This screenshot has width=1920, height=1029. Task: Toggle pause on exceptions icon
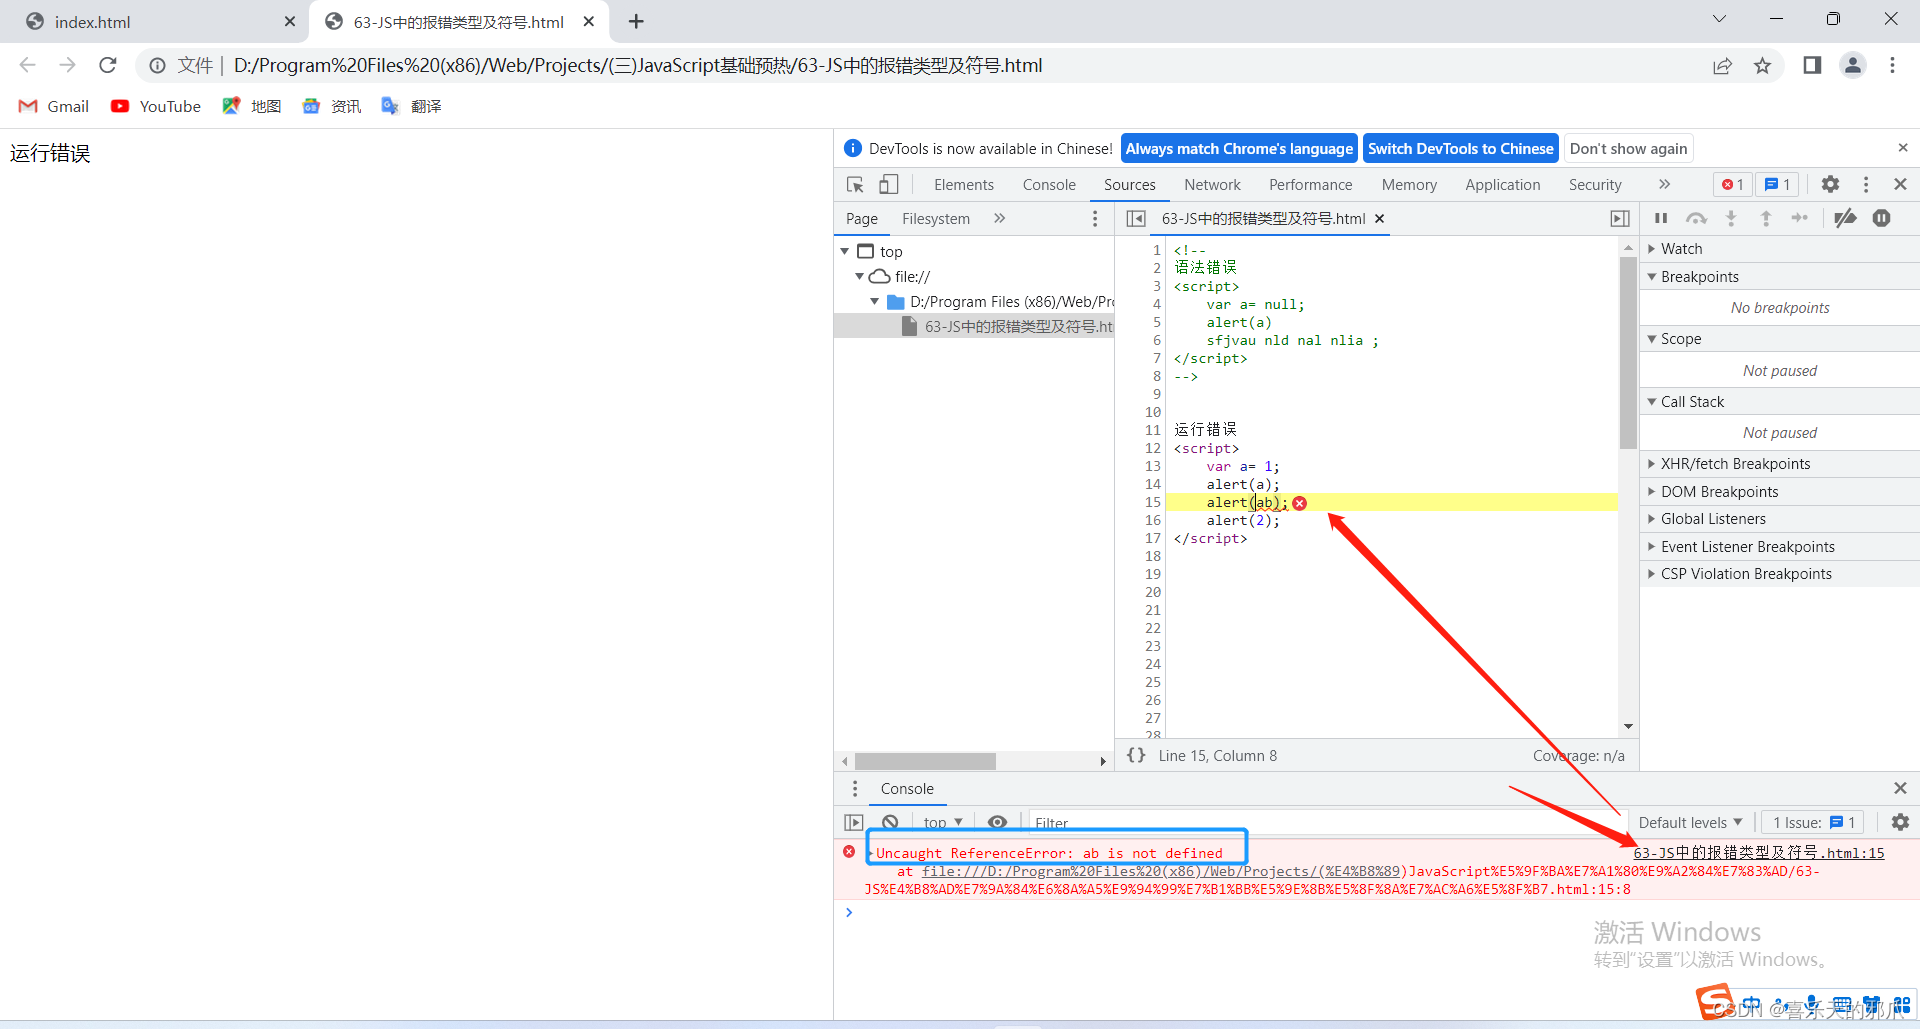(x=1882, y=219)
